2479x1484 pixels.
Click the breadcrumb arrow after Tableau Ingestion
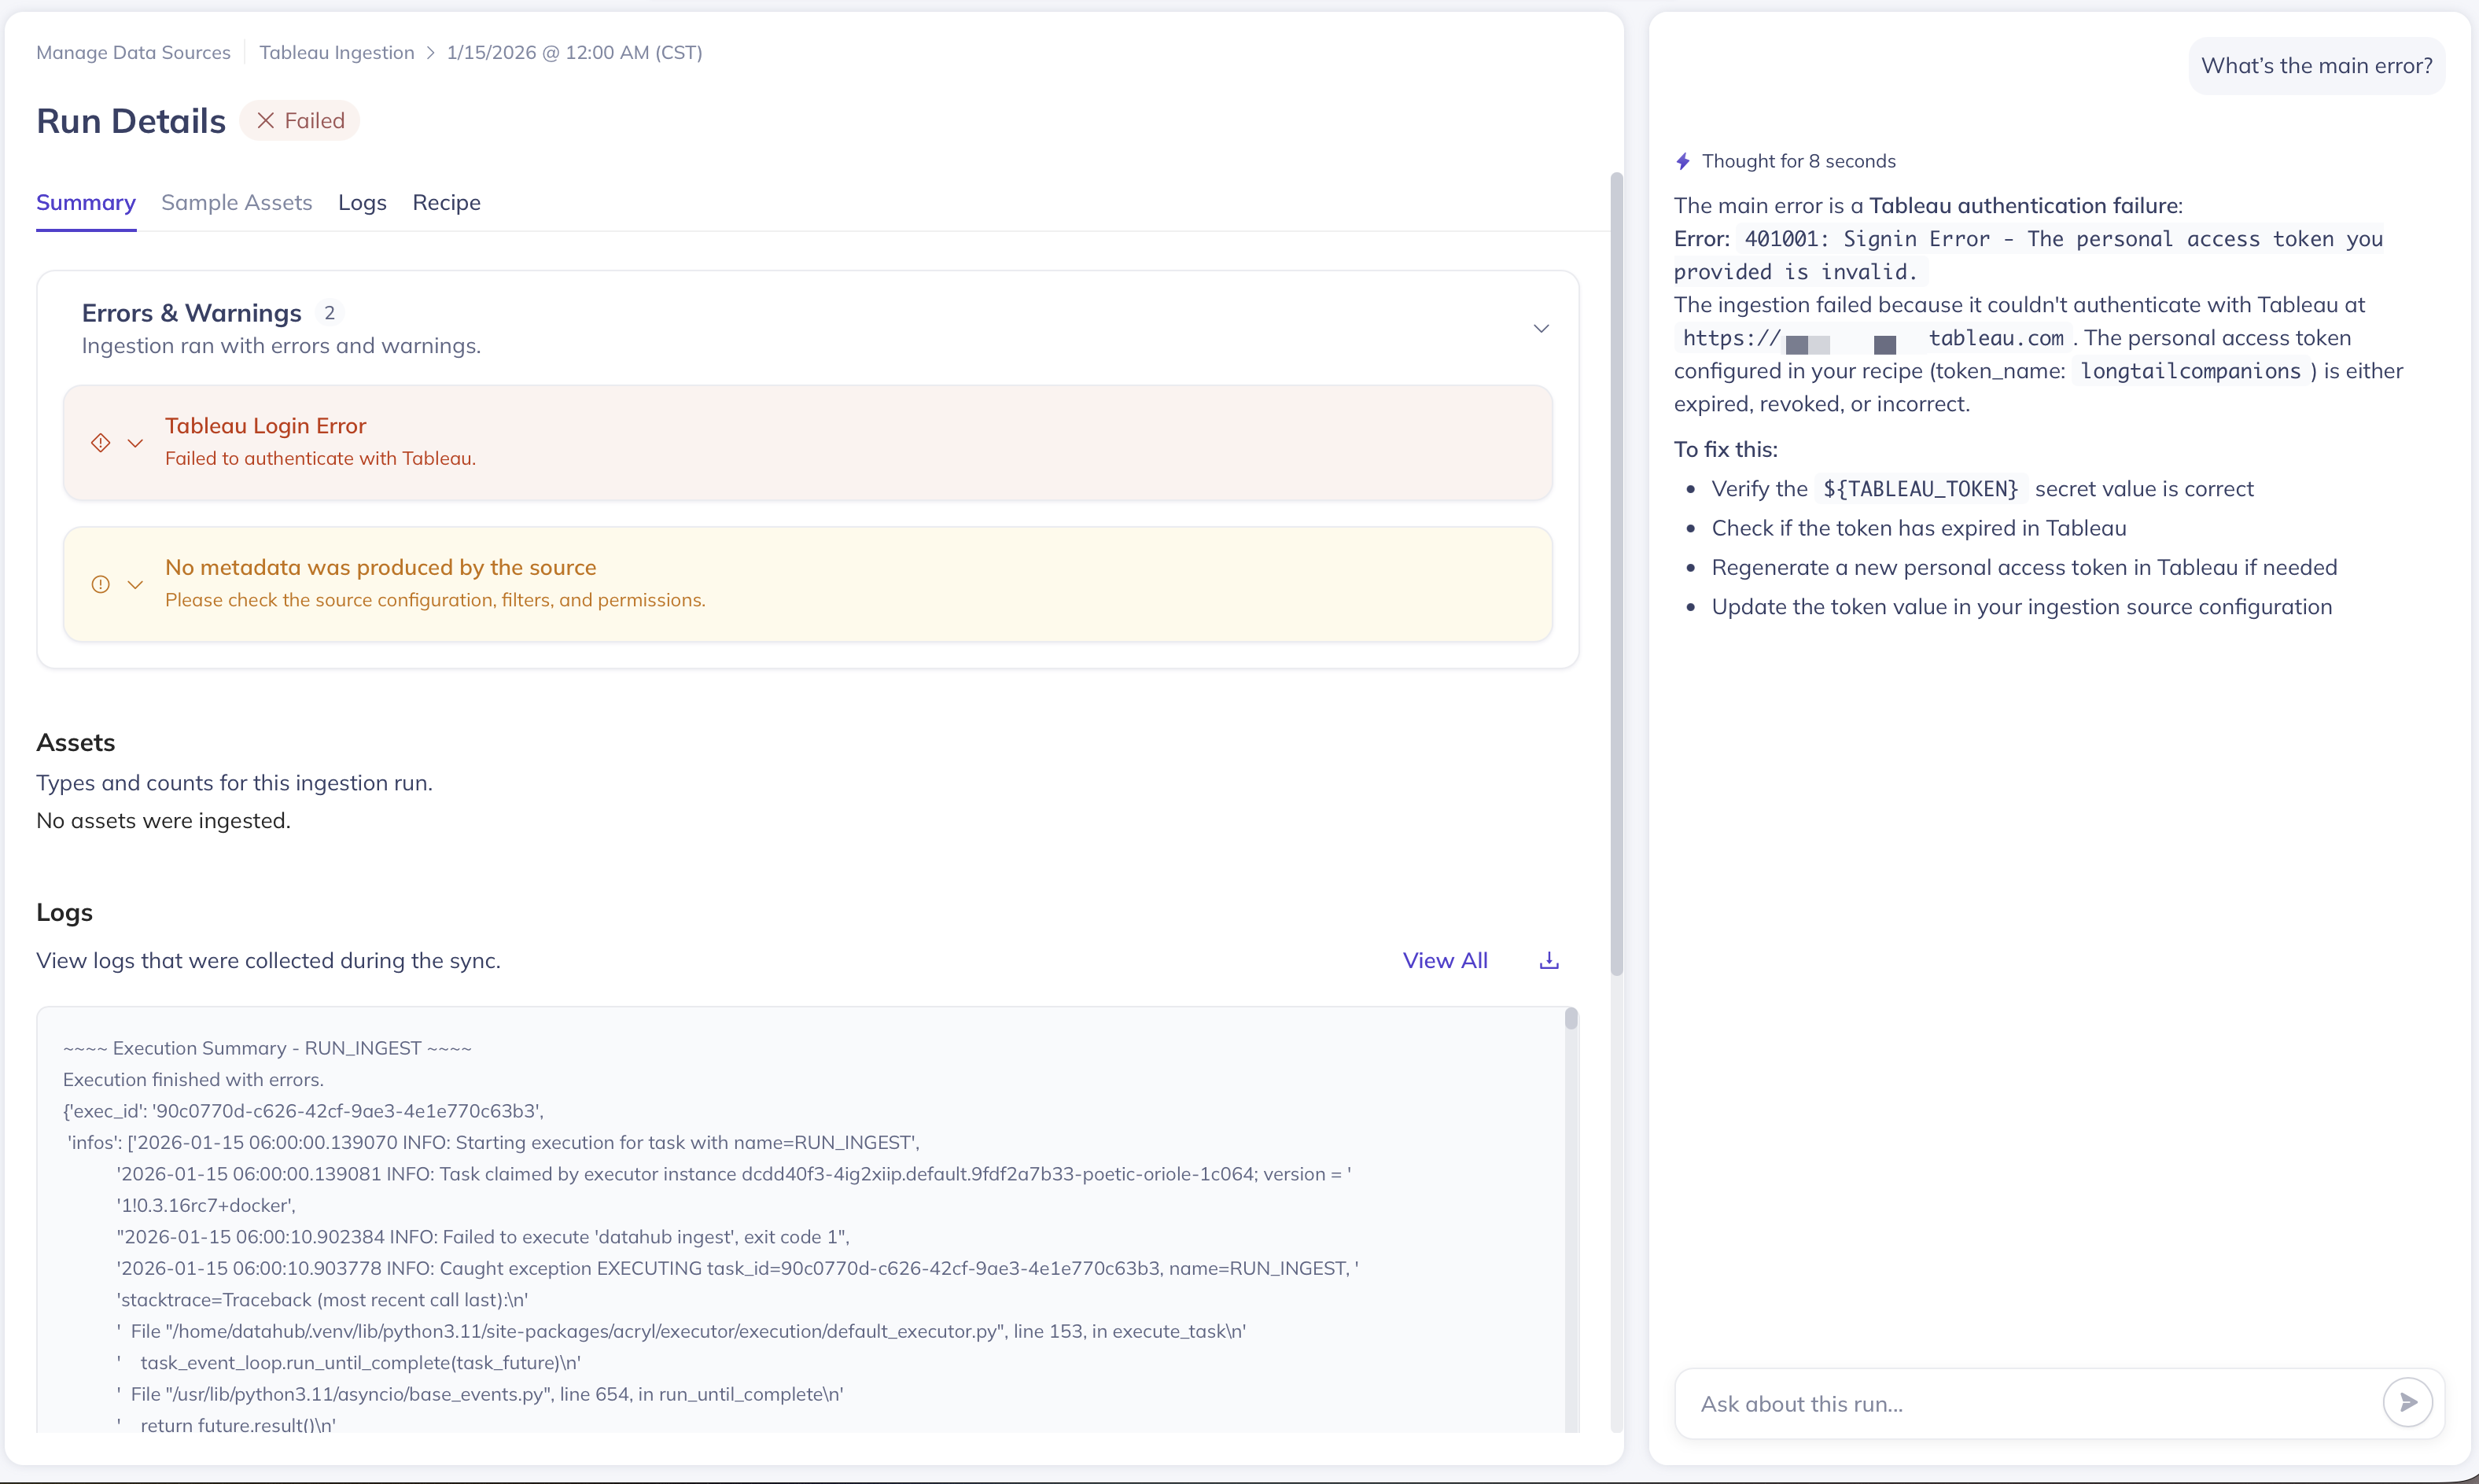431,52
